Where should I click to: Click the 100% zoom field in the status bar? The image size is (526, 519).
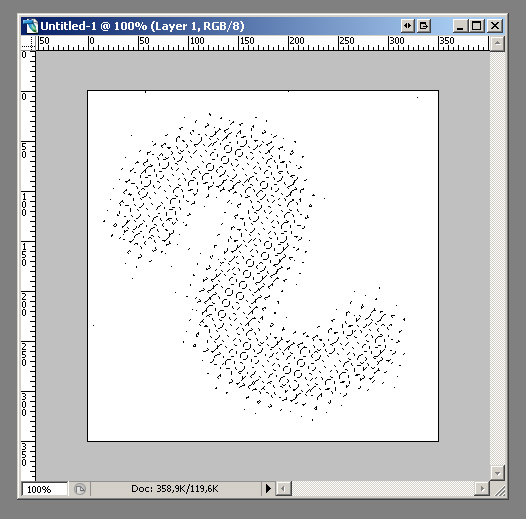coord(44,489)
